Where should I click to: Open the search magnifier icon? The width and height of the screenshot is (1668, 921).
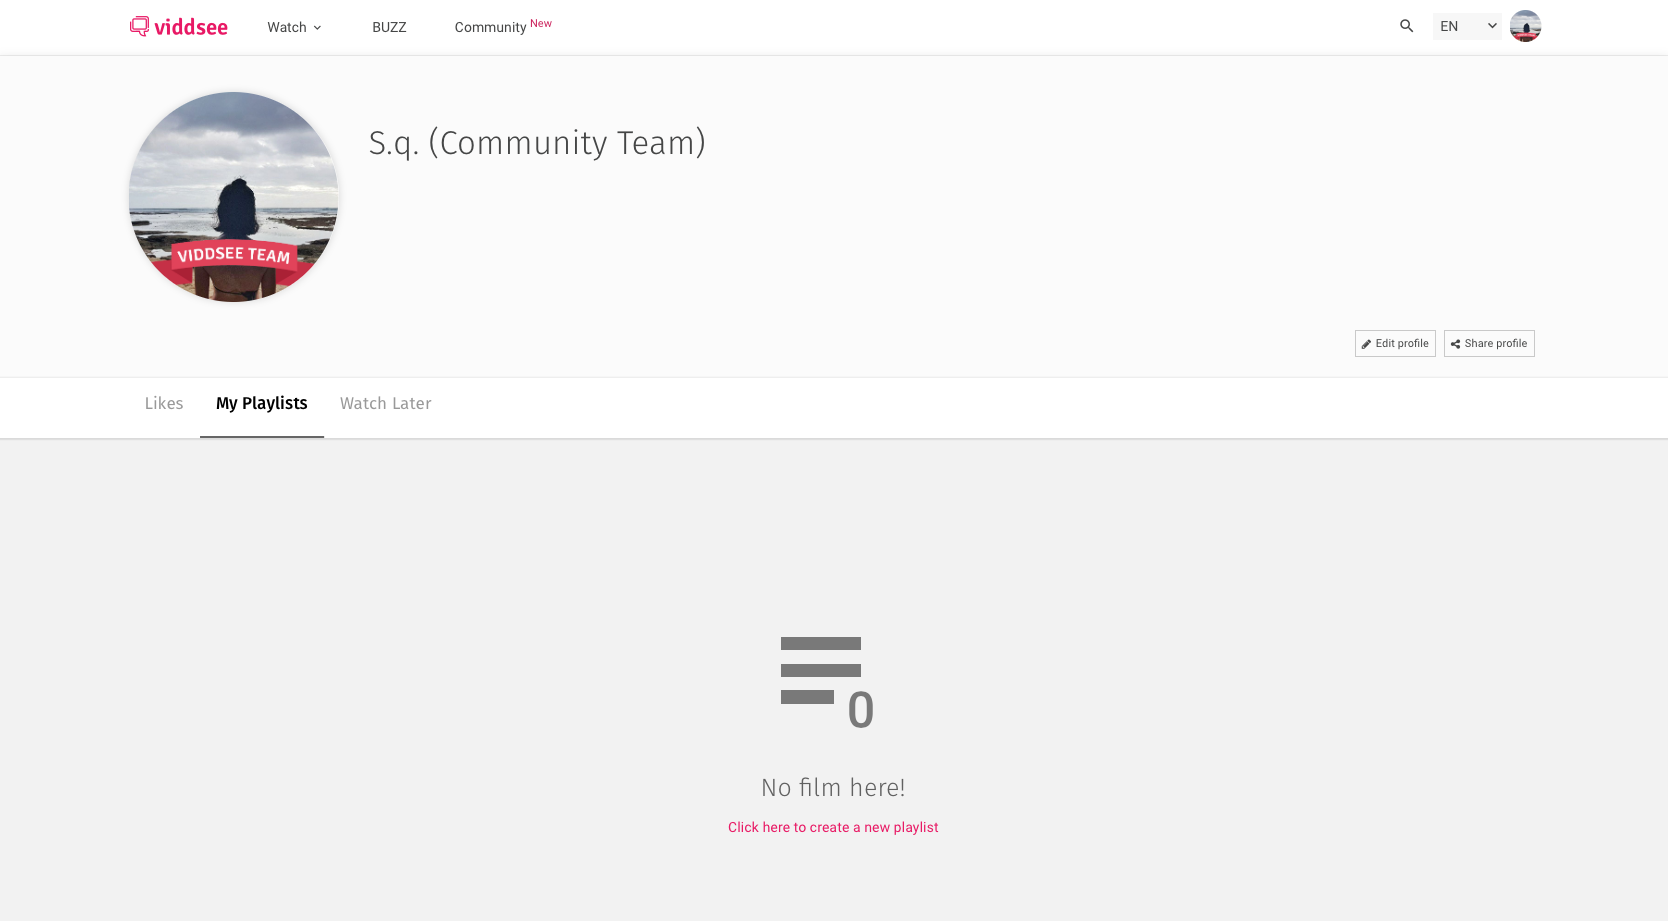point(1406,26)
